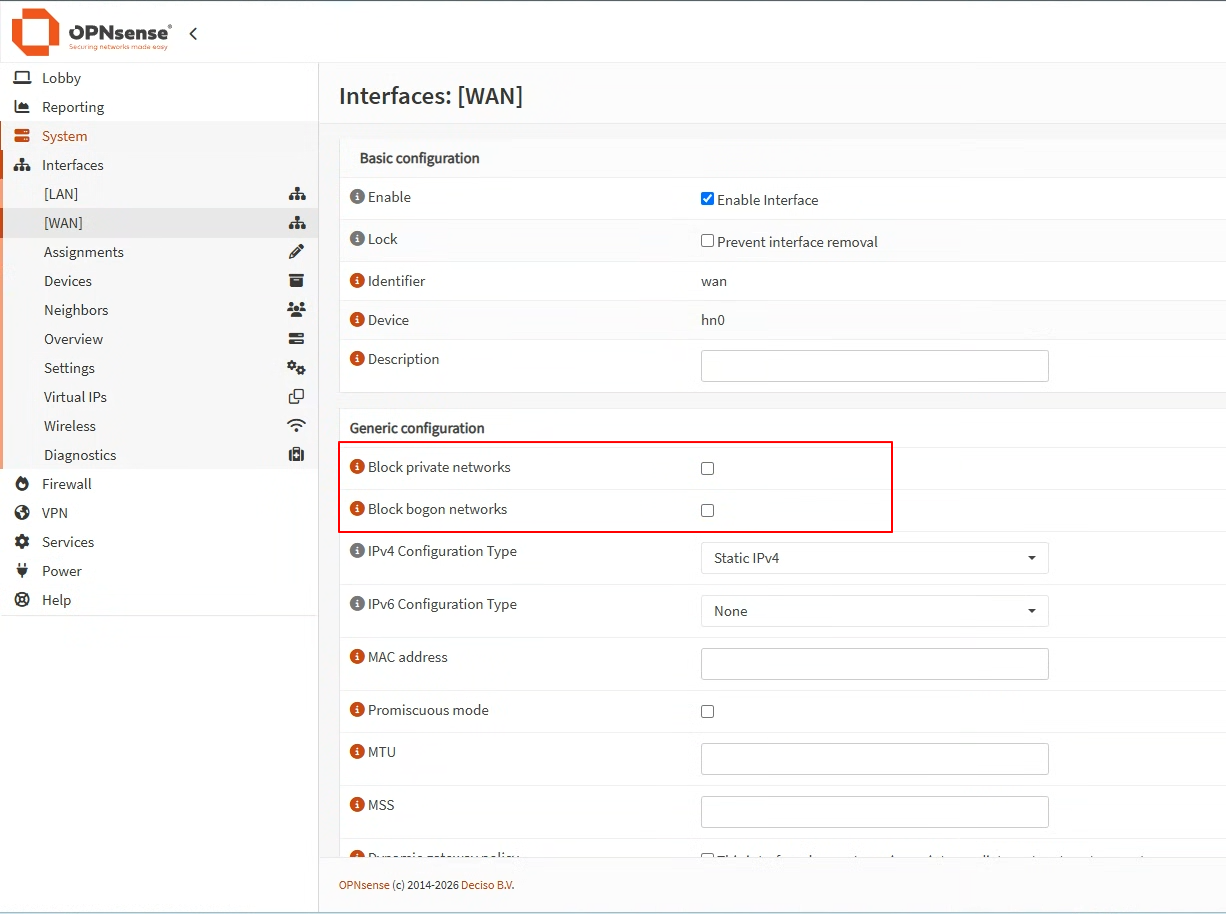Show help info for MTU
Viewport: 1226px width, 914px height.
click(x=357, y=752)
